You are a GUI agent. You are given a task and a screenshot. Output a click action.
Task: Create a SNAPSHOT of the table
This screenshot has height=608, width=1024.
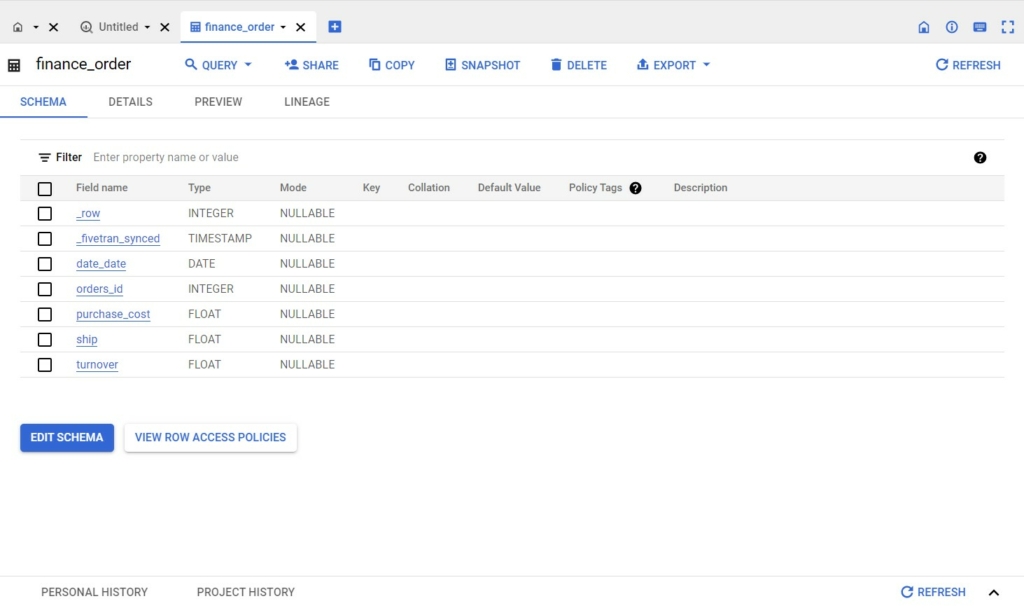click(x=483, y=65)
